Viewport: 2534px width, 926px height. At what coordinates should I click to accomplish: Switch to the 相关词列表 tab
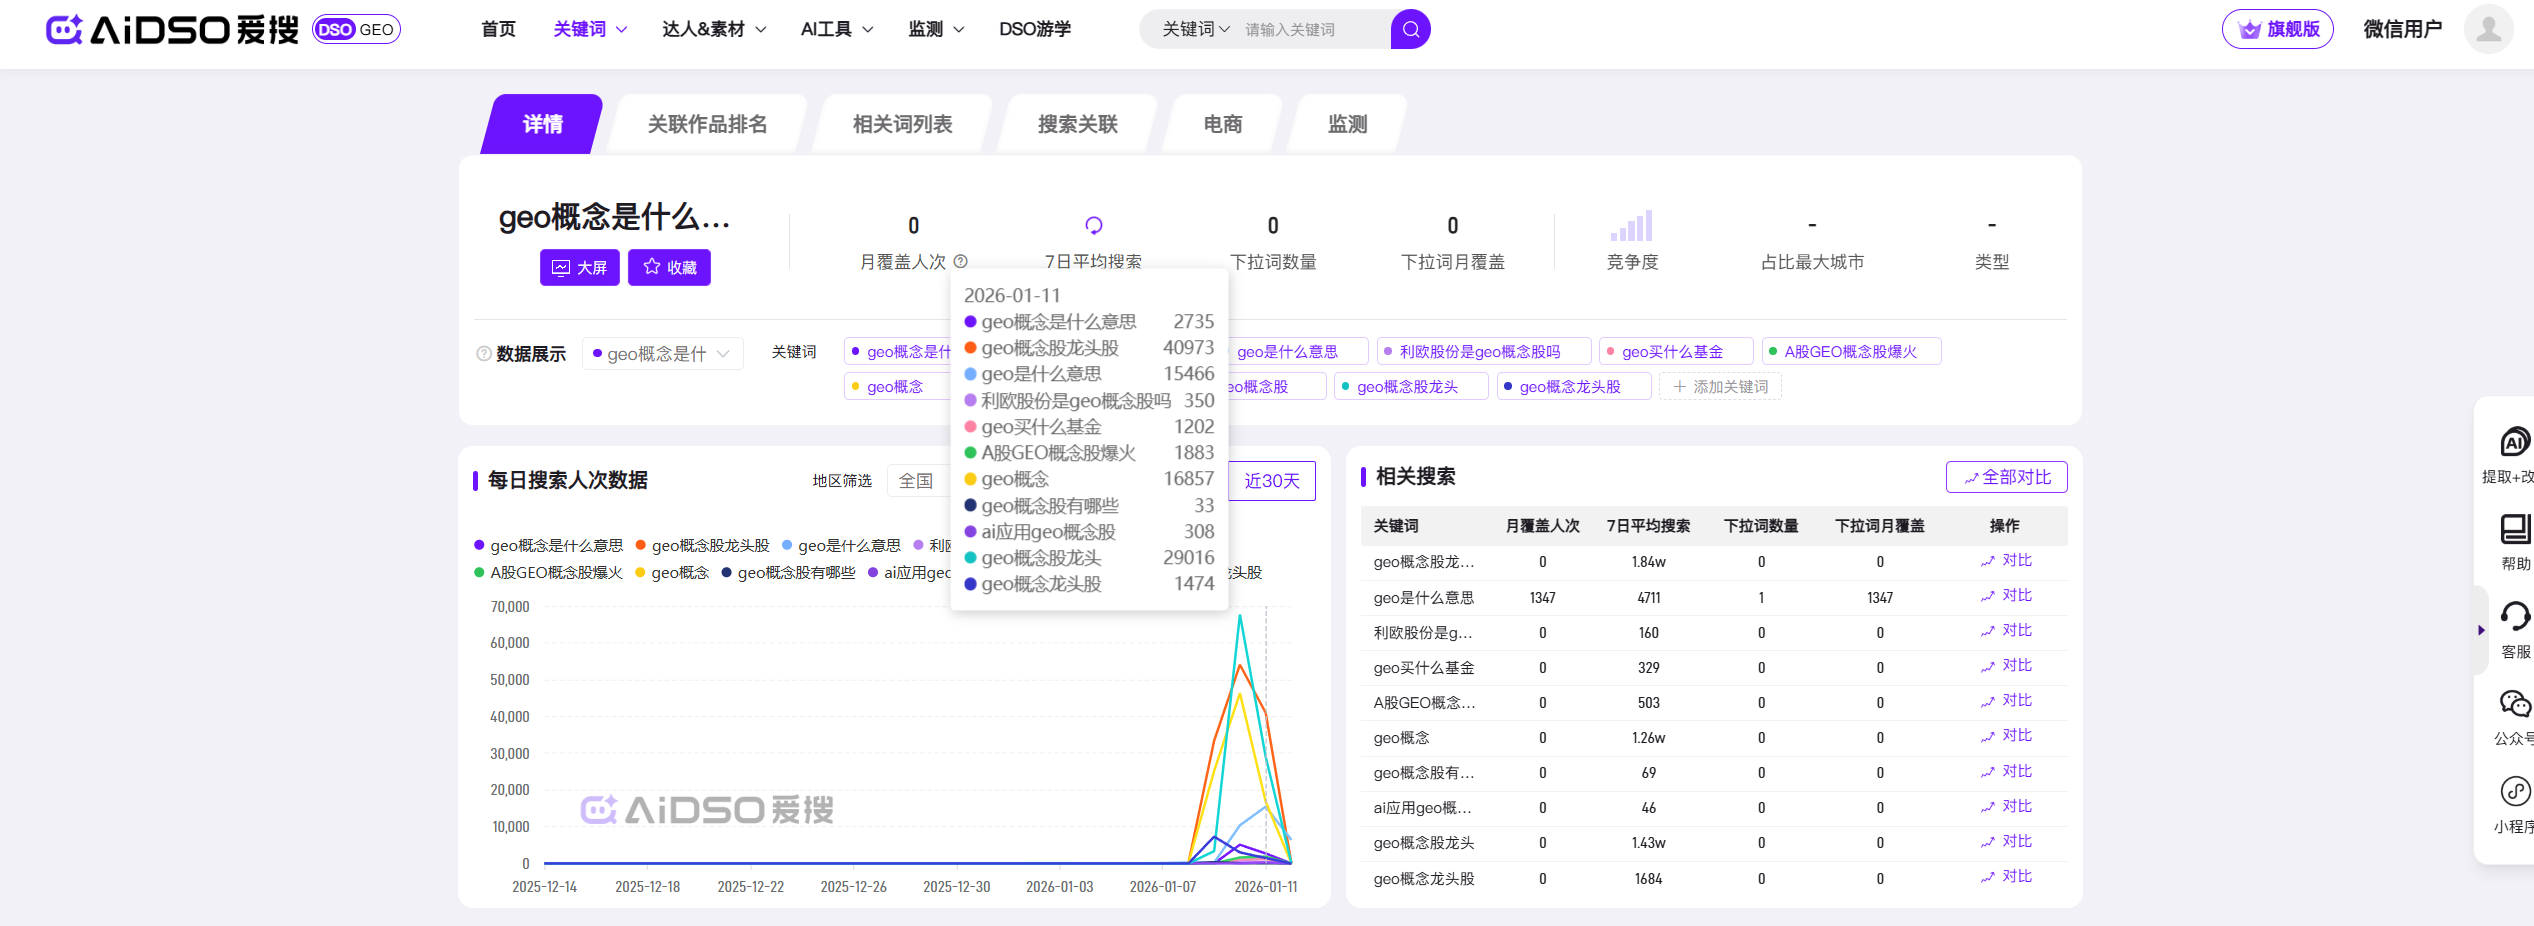902,124
